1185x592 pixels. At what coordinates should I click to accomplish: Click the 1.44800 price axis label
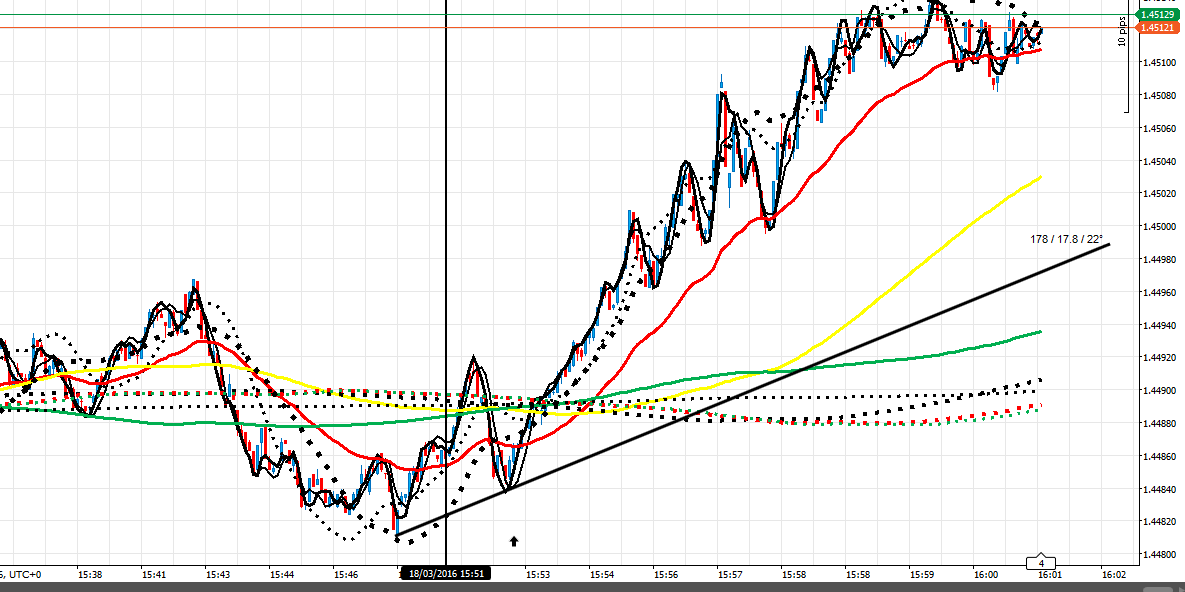(1160, 552)
